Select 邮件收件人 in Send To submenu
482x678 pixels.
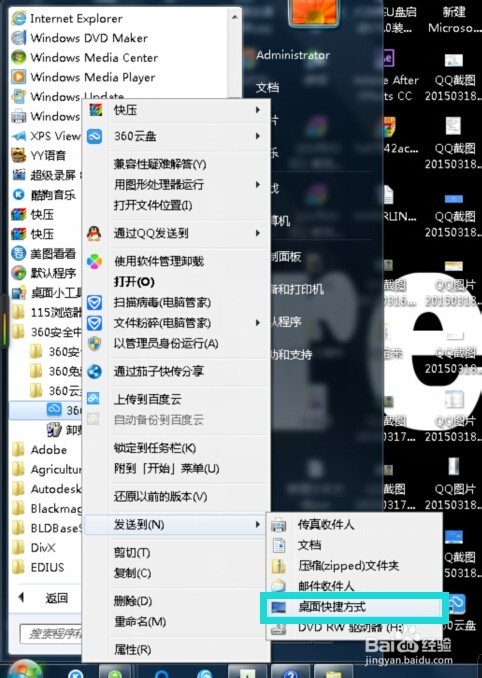(x=326, y=586)
